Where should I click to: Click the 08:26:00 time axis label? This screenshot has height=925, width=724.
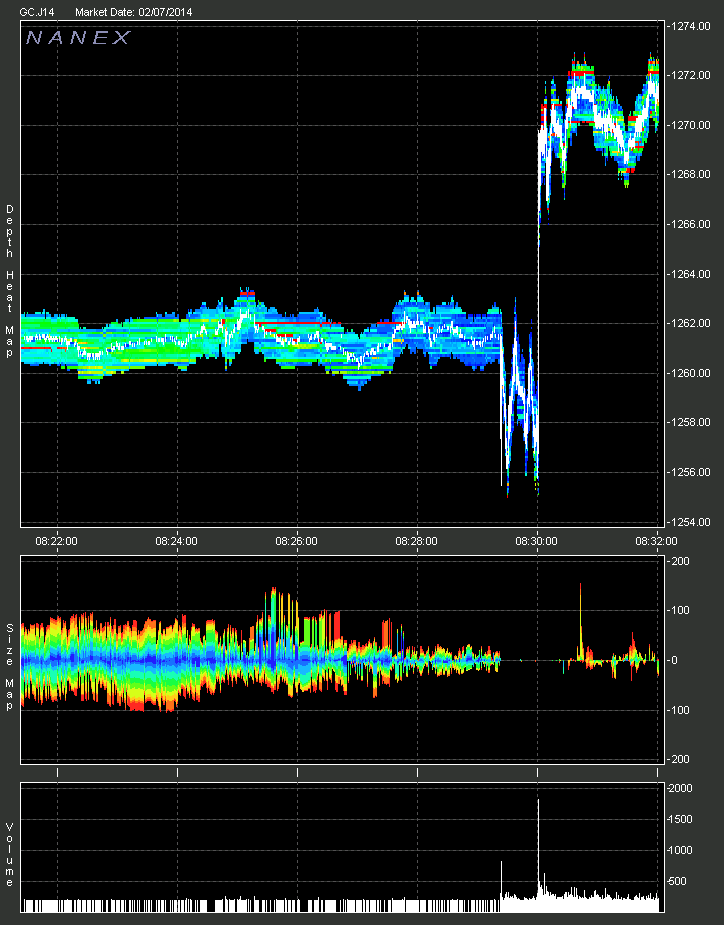coord(296,541)
